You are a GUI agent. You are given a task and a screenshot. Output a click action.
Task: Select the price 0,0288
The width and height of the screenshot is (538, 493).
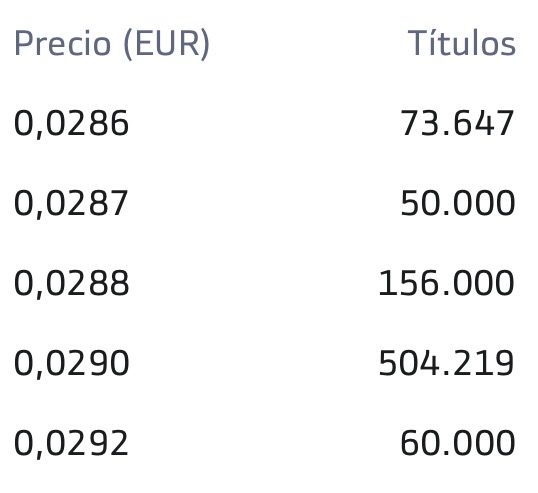71,284
